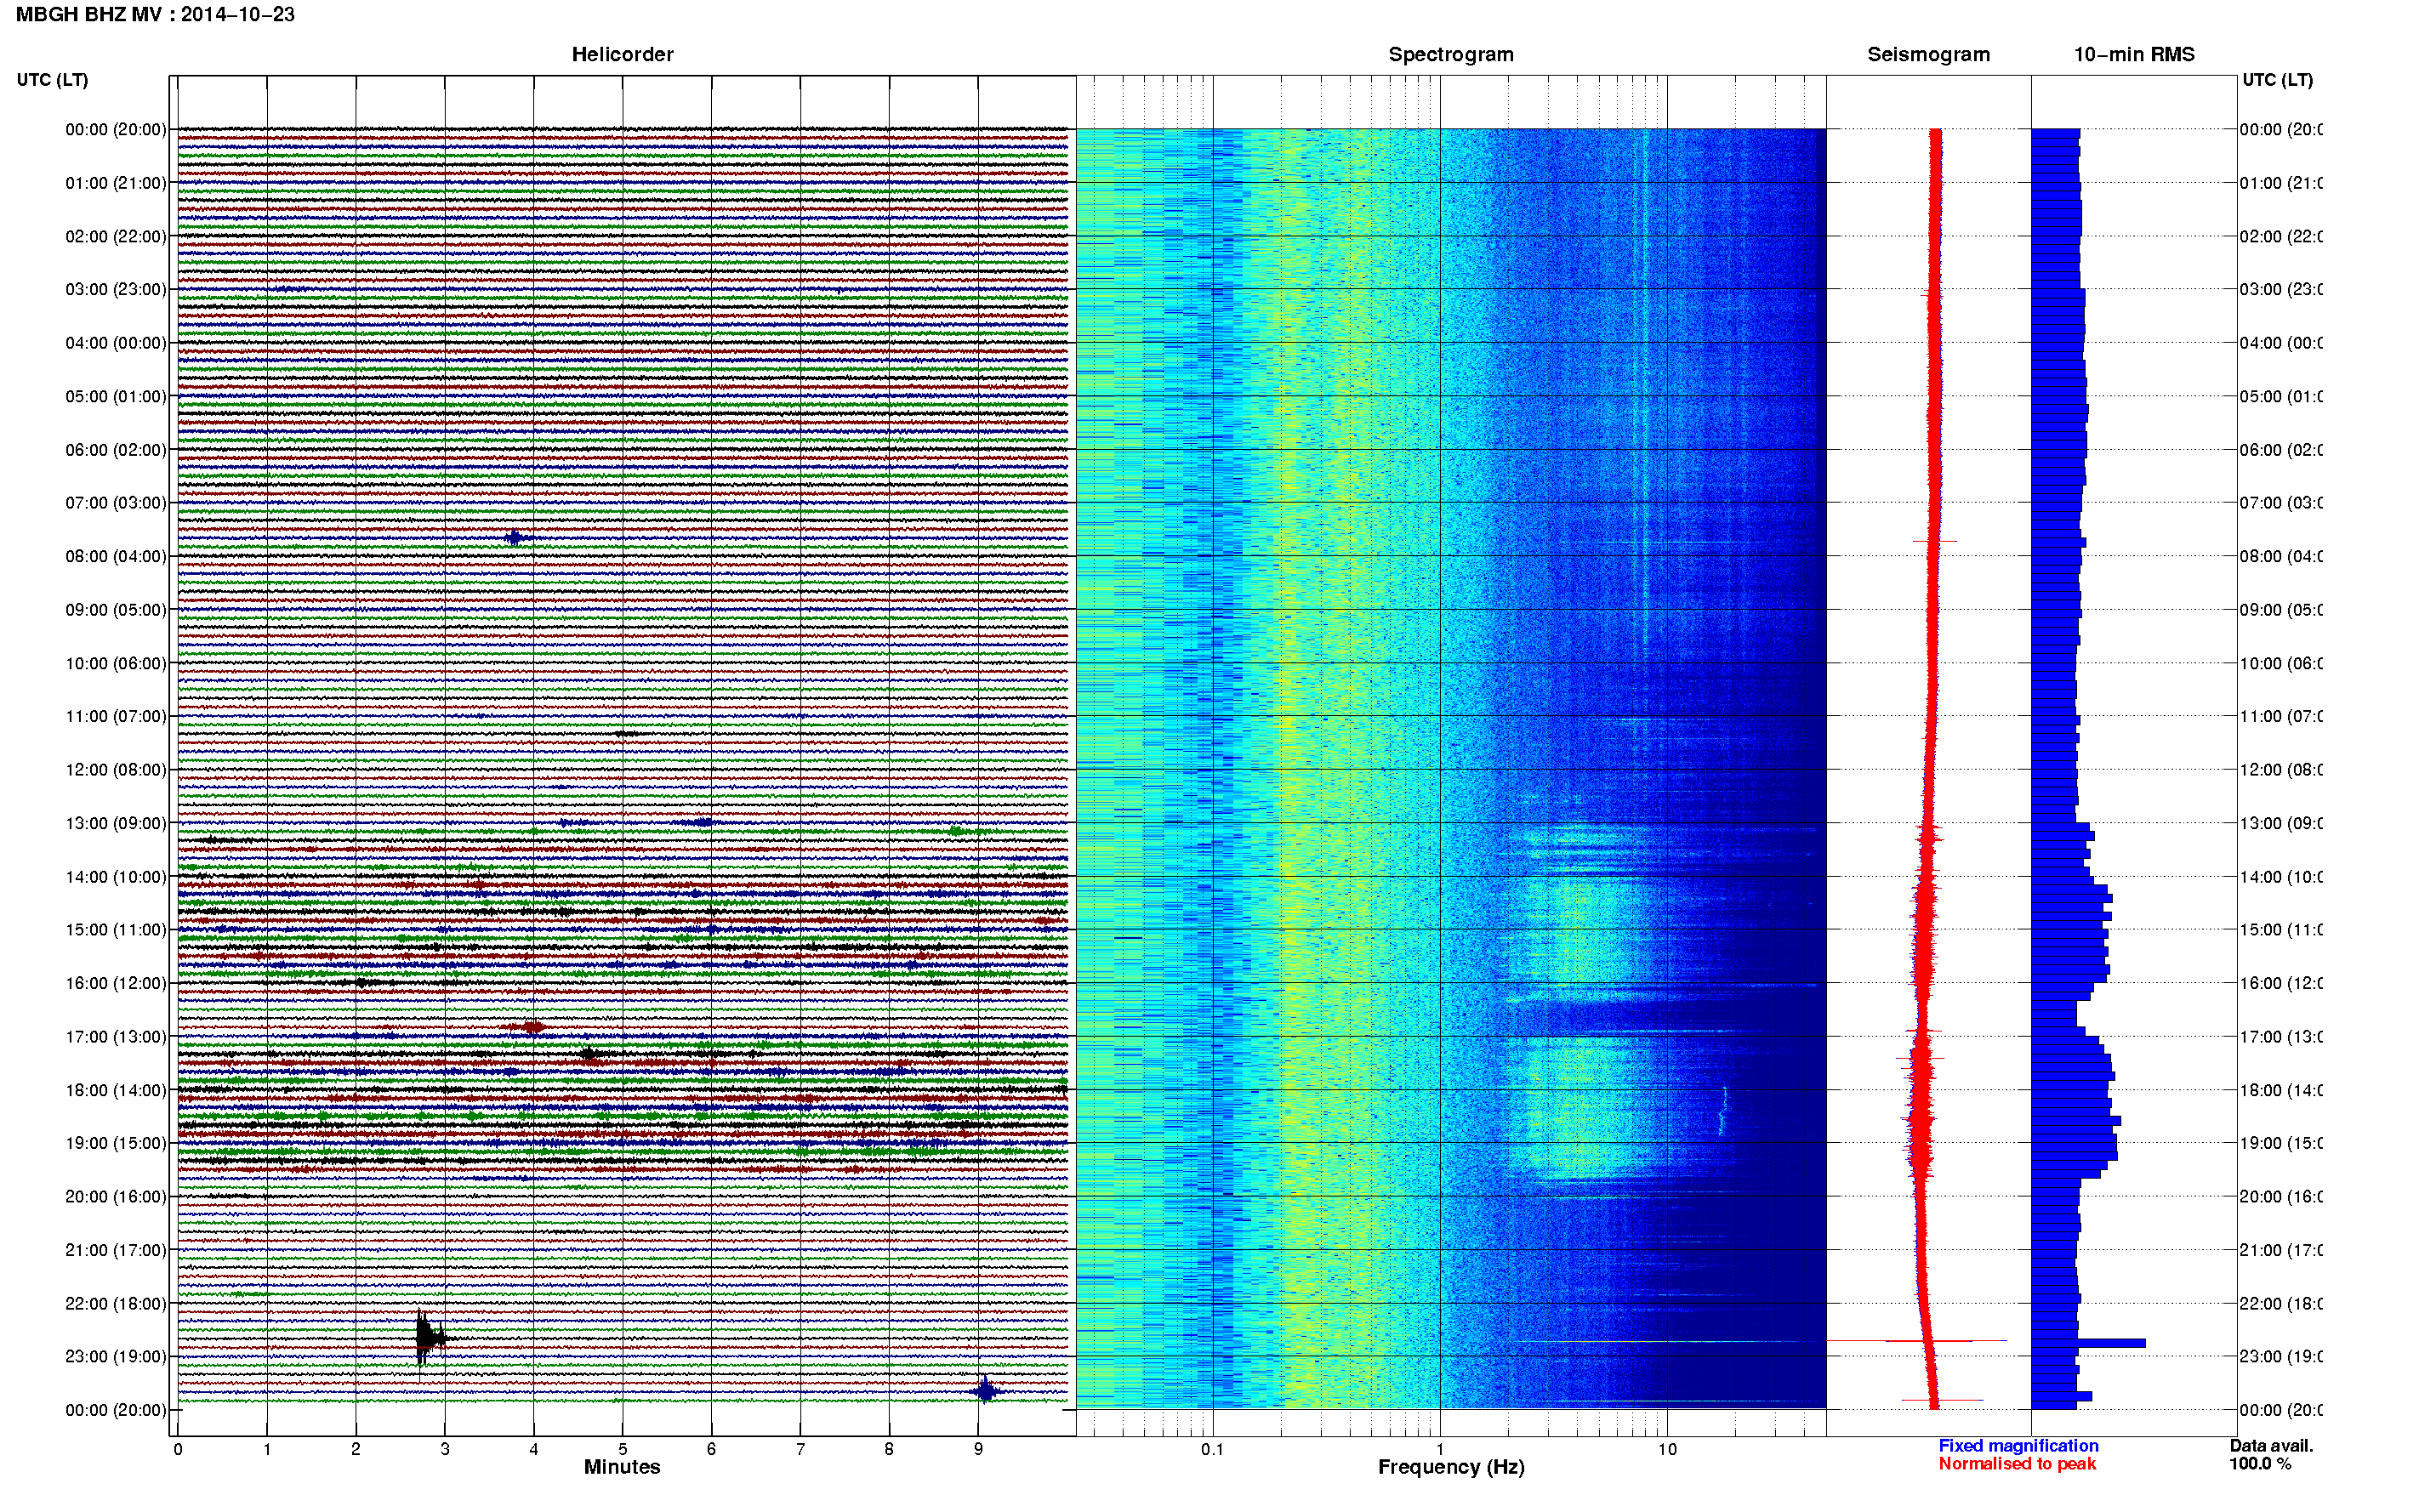This screenshot has height=1512, width=2419.
Task: Click the 'Seismogram' panel heading
Action: click(1928, 54)
